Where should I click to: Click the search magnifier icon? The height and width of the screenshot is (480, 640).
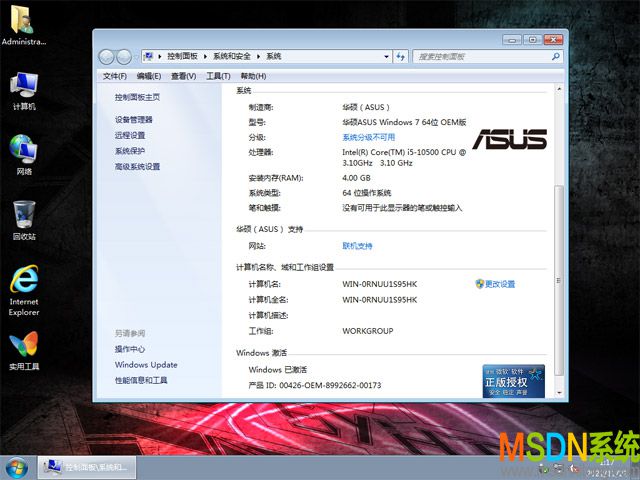click(556, 56)
